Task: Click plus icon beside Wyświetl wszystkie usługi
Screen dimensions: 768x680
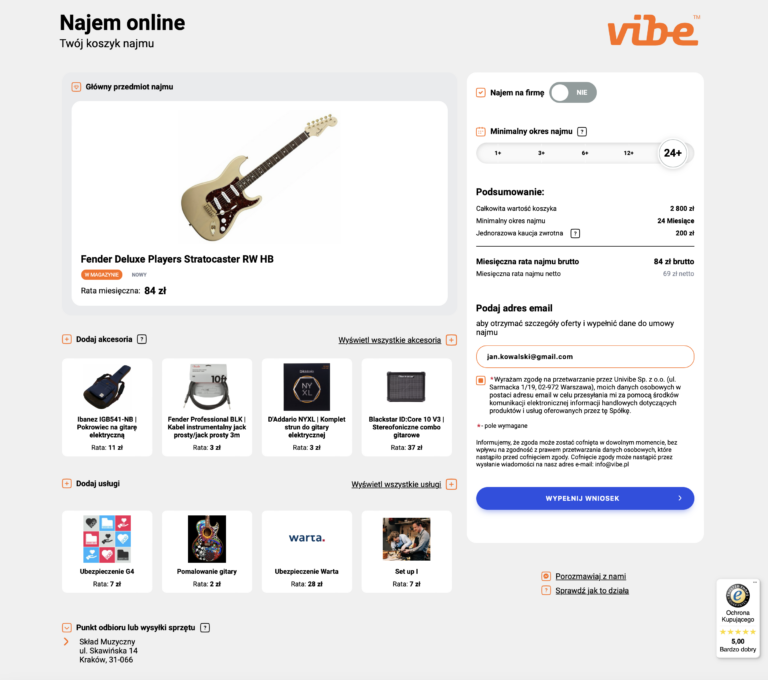Action: click(452, 485)
